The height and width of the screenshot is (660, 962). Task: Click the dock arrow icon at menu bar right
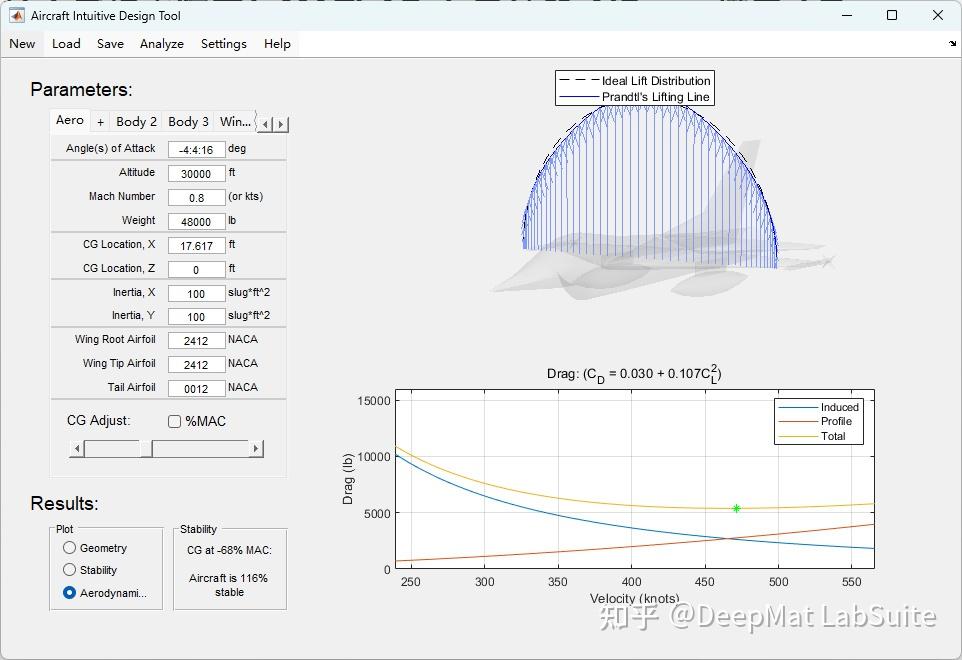tap(952, 44)
